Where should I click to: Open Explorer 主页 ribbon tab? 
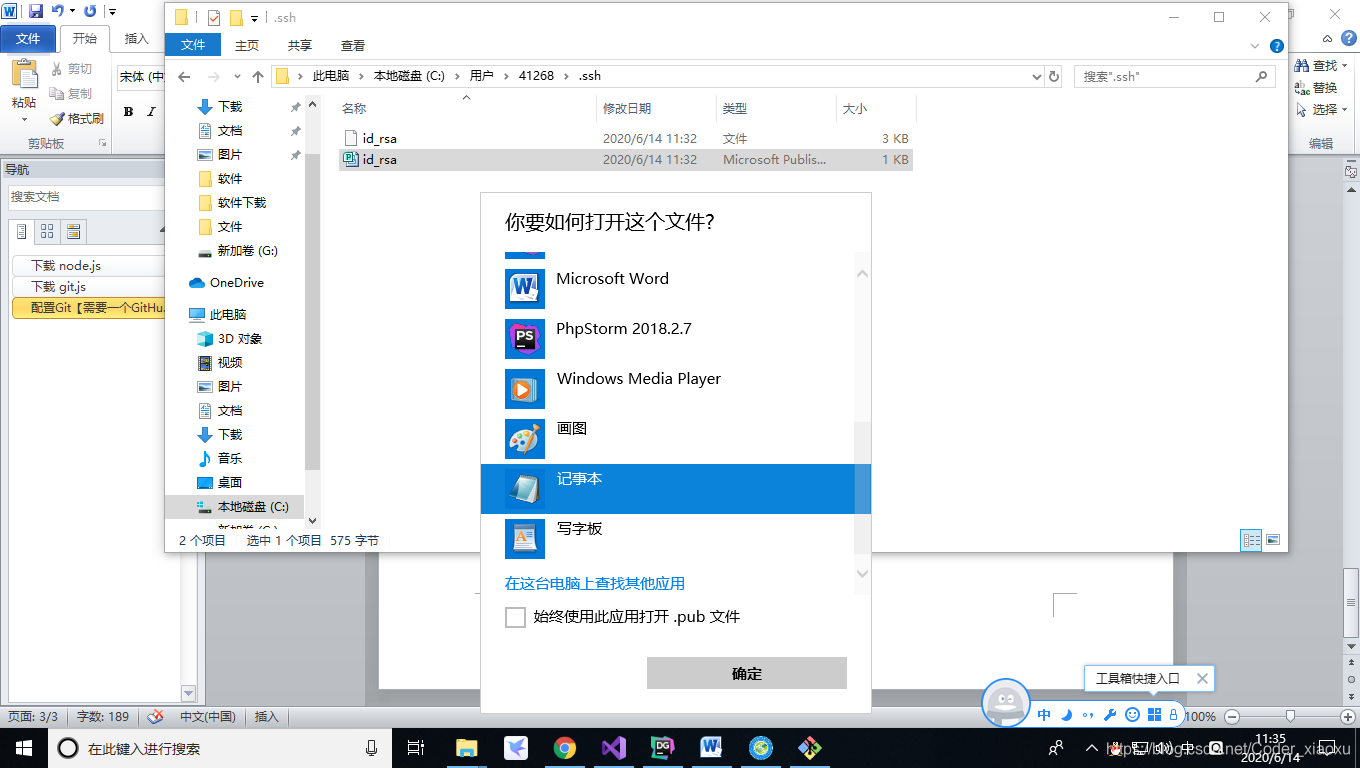pos(247,45)
